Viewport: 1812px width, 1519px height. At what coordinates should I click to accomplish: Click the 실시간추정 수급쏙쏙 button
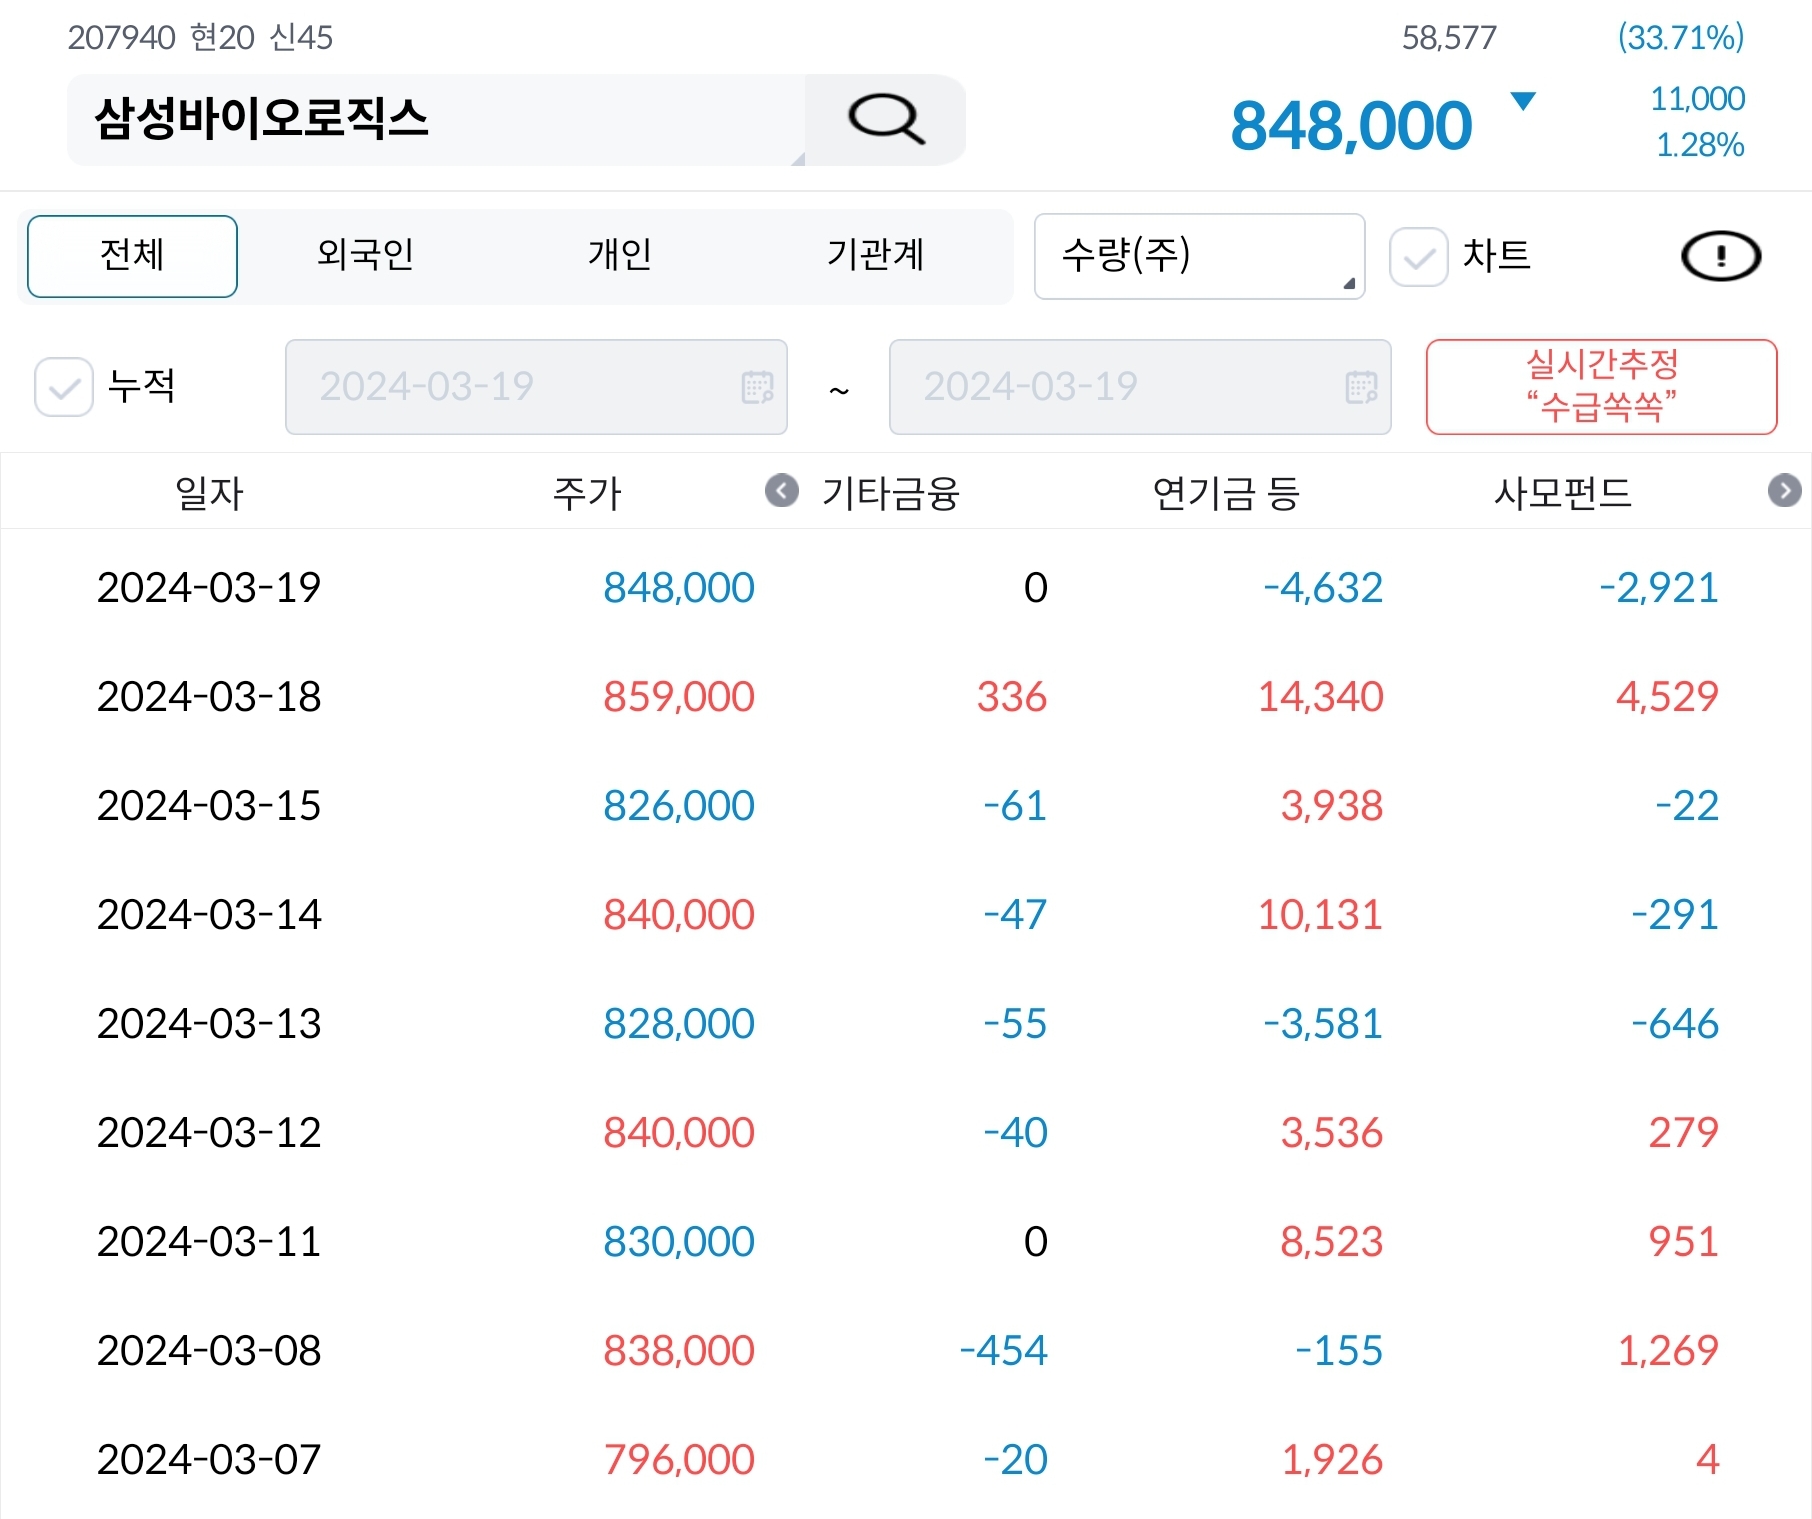(x=1601, y=387)
